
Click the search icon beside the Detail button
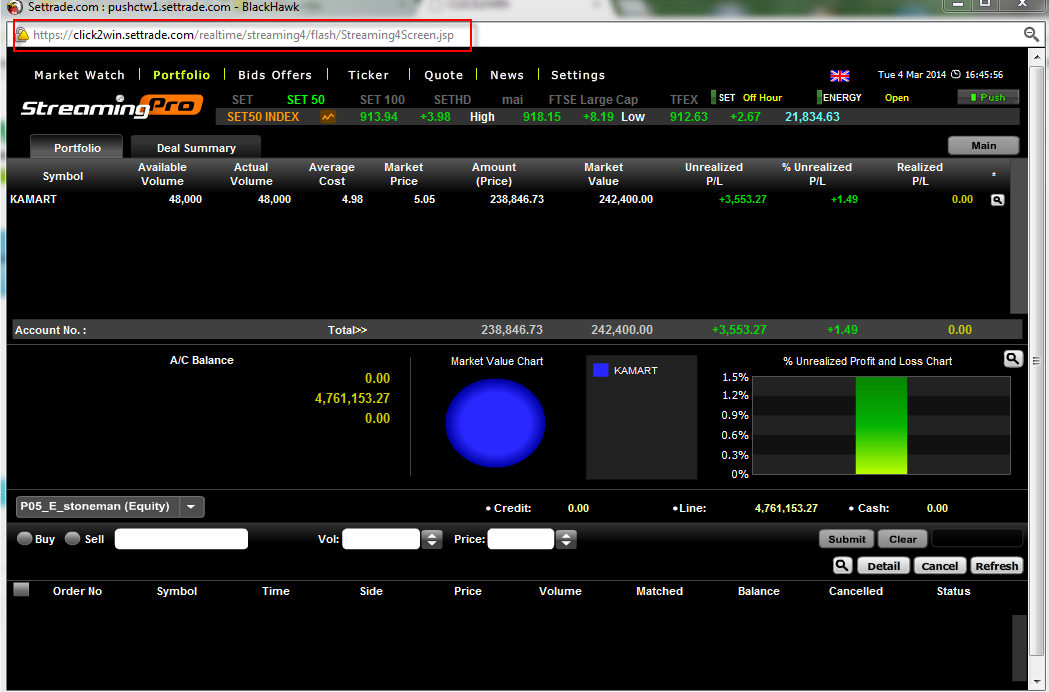(x=842, y=566)
